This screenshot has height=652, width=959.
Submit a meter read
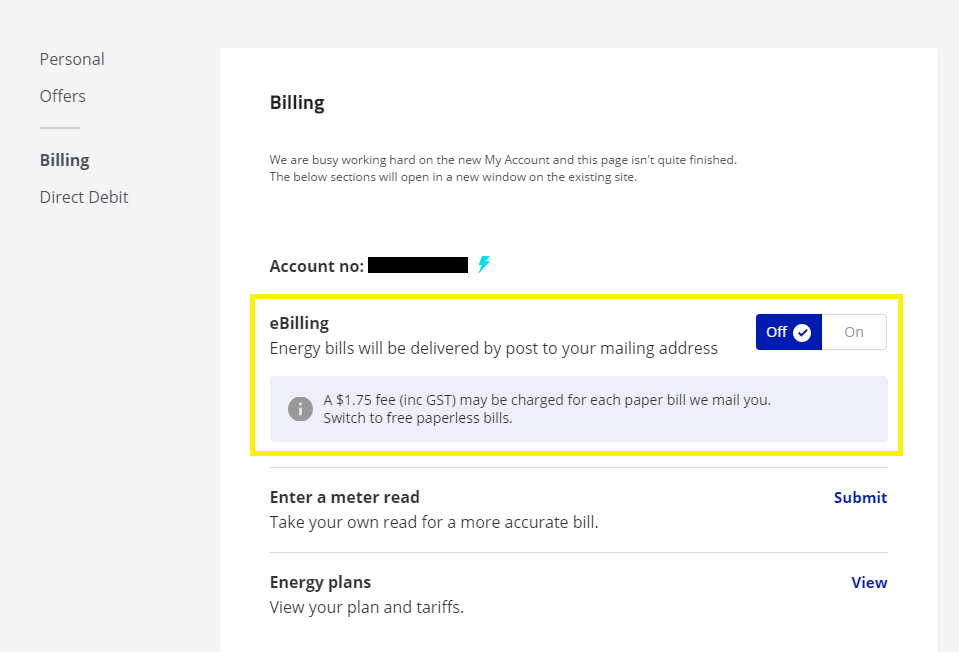[860, 497]
